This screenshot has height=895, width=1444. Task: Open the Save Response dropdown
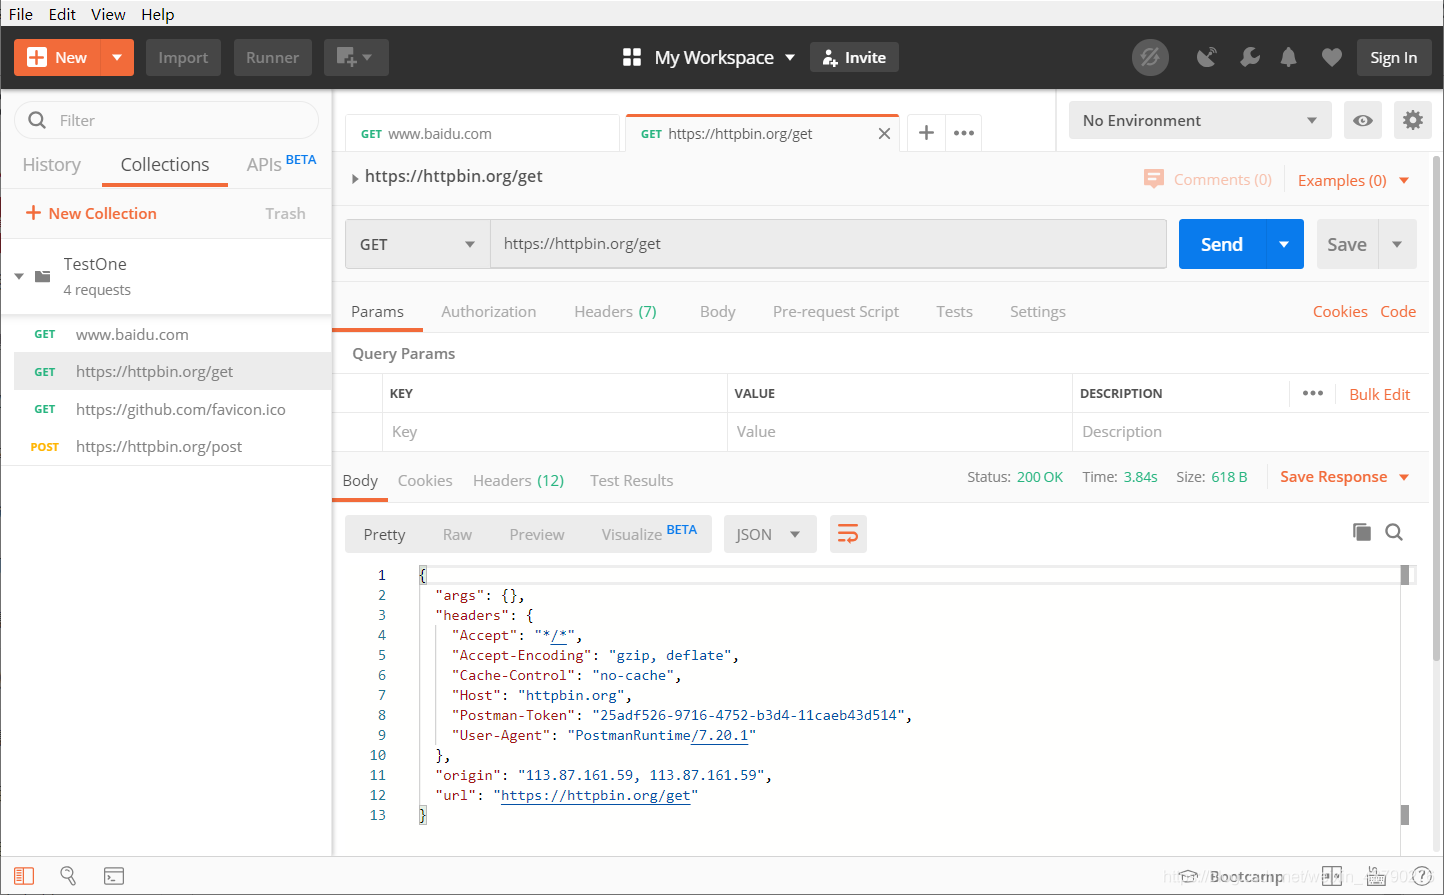[x=1345, y=477]
